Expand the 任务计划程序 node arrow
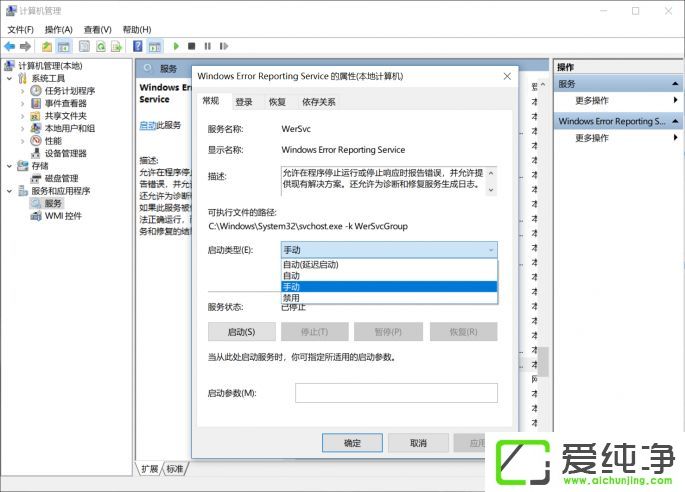This screenshot has height=492, width=685. pos(22,91)
